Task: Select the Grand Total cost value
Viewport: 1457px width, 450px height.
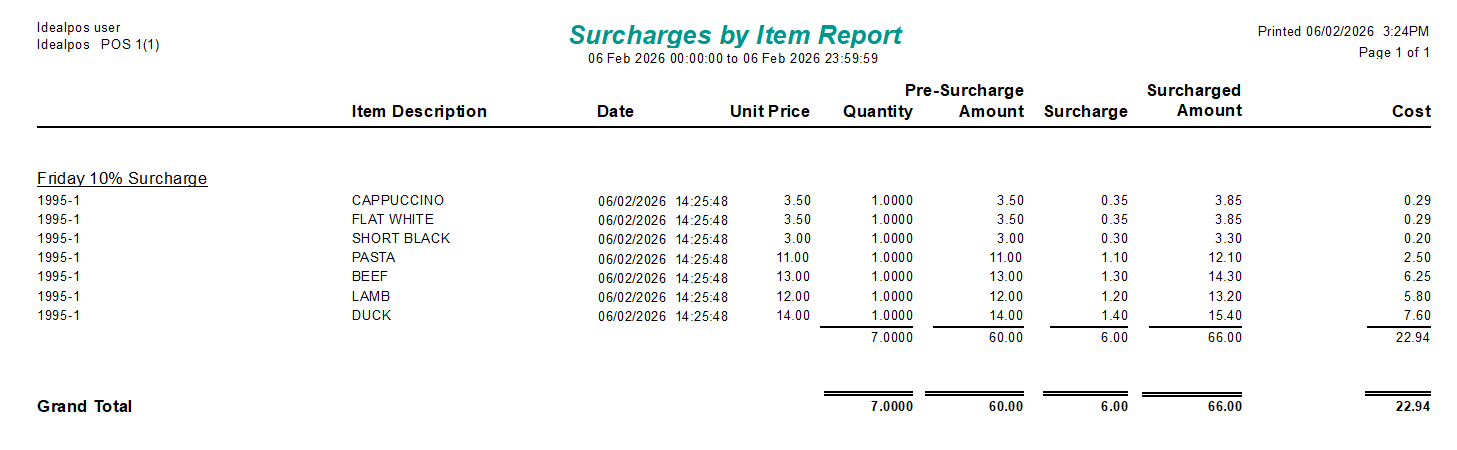Action: tap(1414, 406)
